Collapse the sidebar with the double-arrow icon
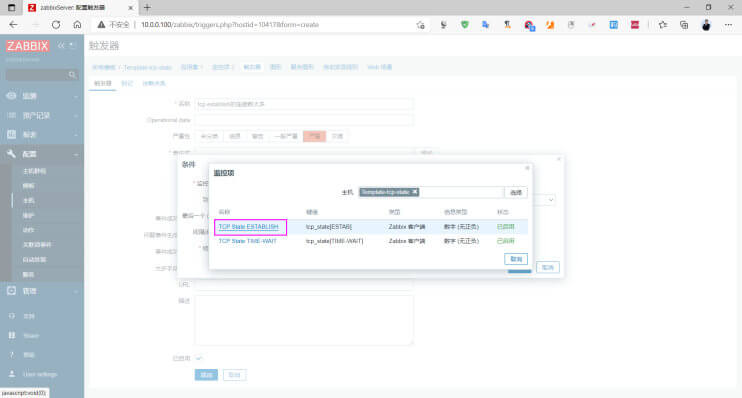 pyautogui.click(x=61, y=45)
